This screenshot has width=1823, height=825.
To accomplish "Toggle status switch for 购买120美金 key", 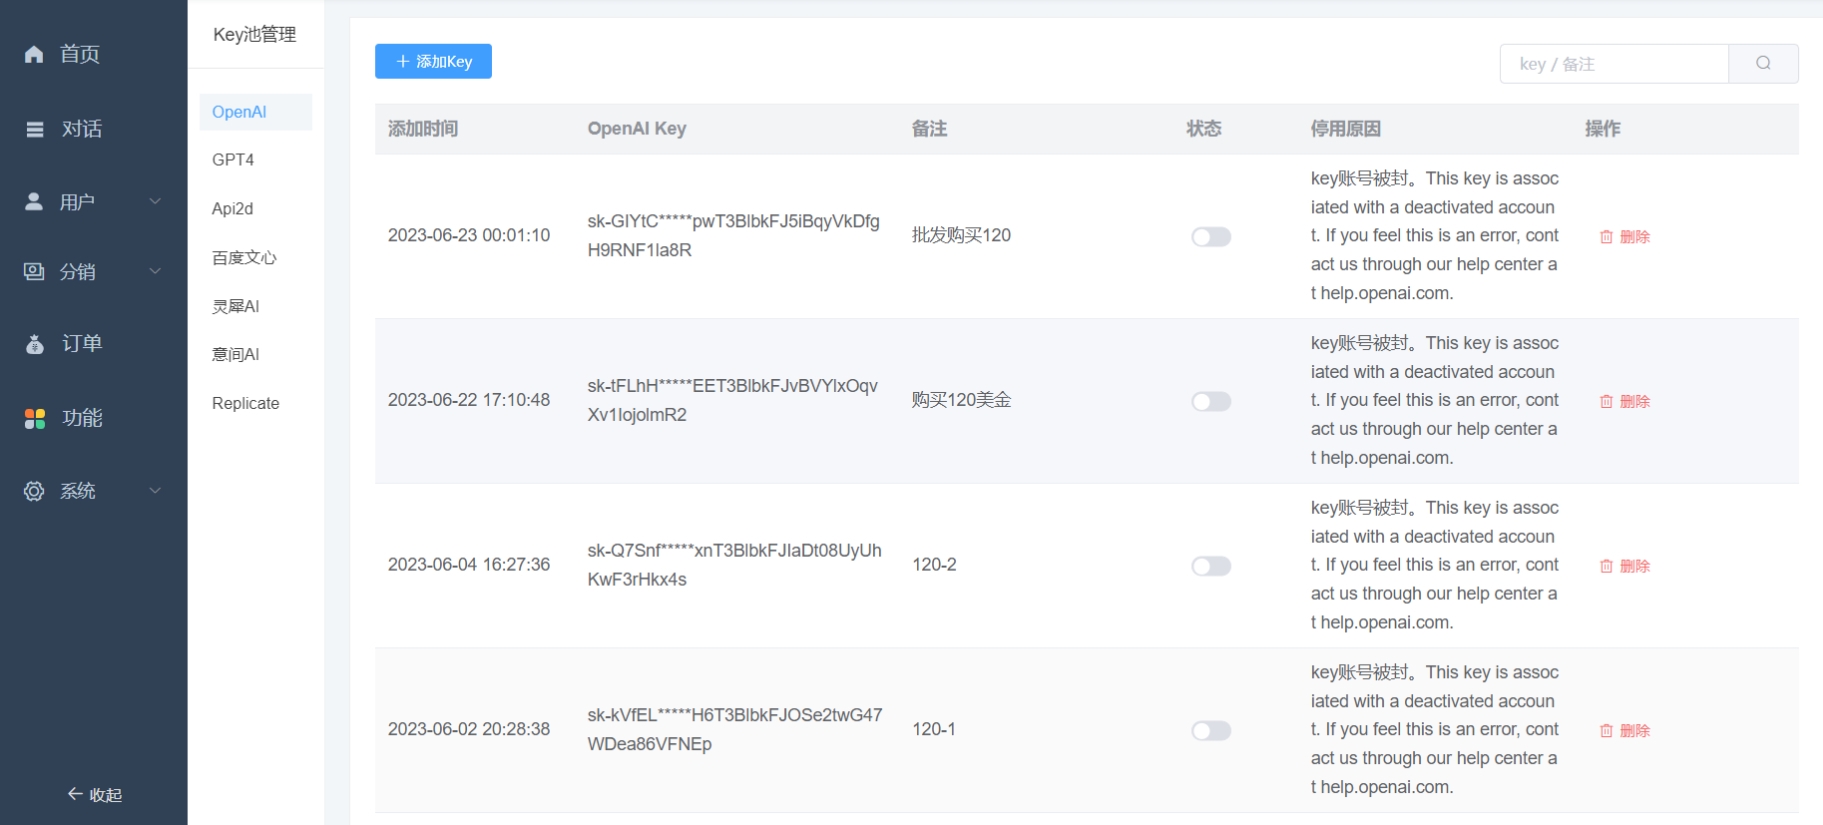I will point(1210,402).
